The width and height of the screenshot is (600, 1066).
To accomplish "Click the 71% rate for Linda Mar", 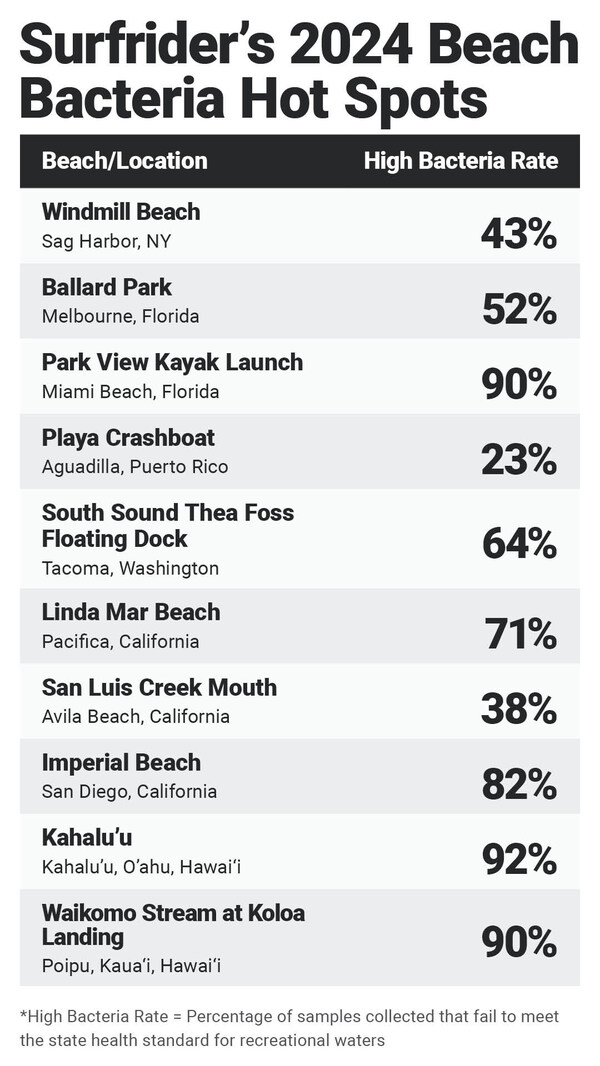I will click(520, 634).
